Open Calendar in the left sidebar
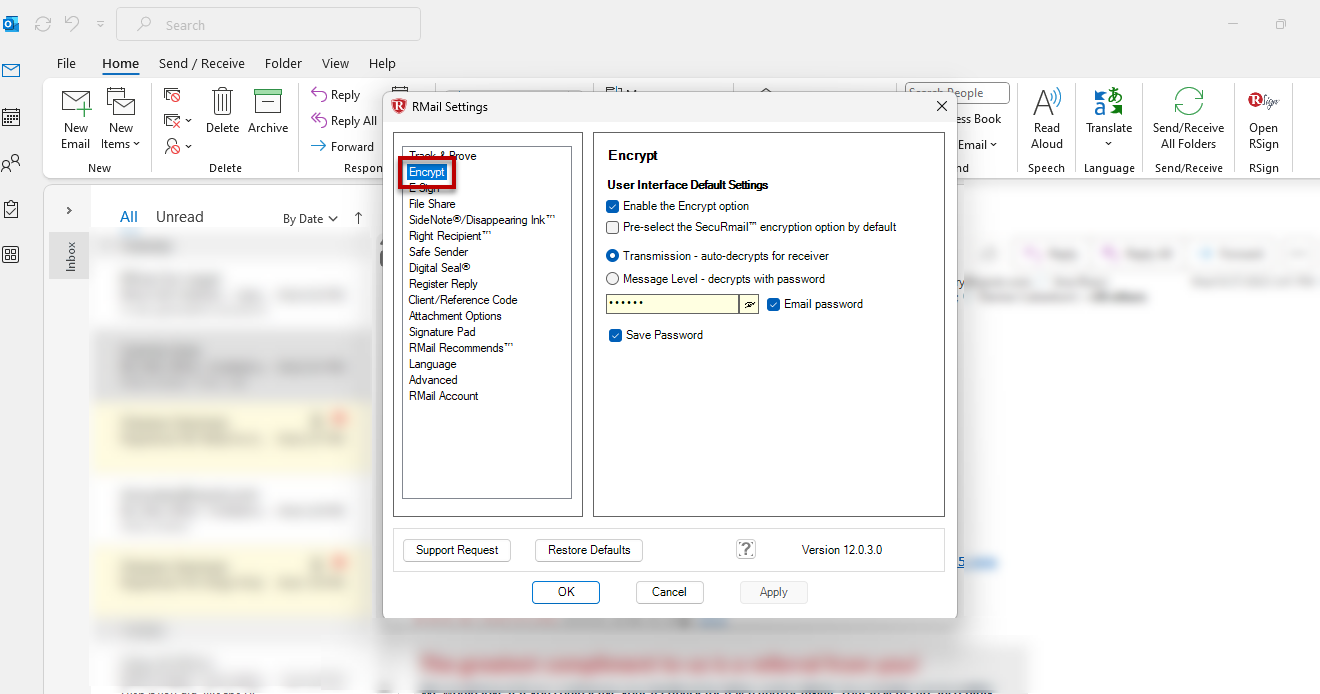The width and height of the screenshot is (1320, 694). (11, 117)
